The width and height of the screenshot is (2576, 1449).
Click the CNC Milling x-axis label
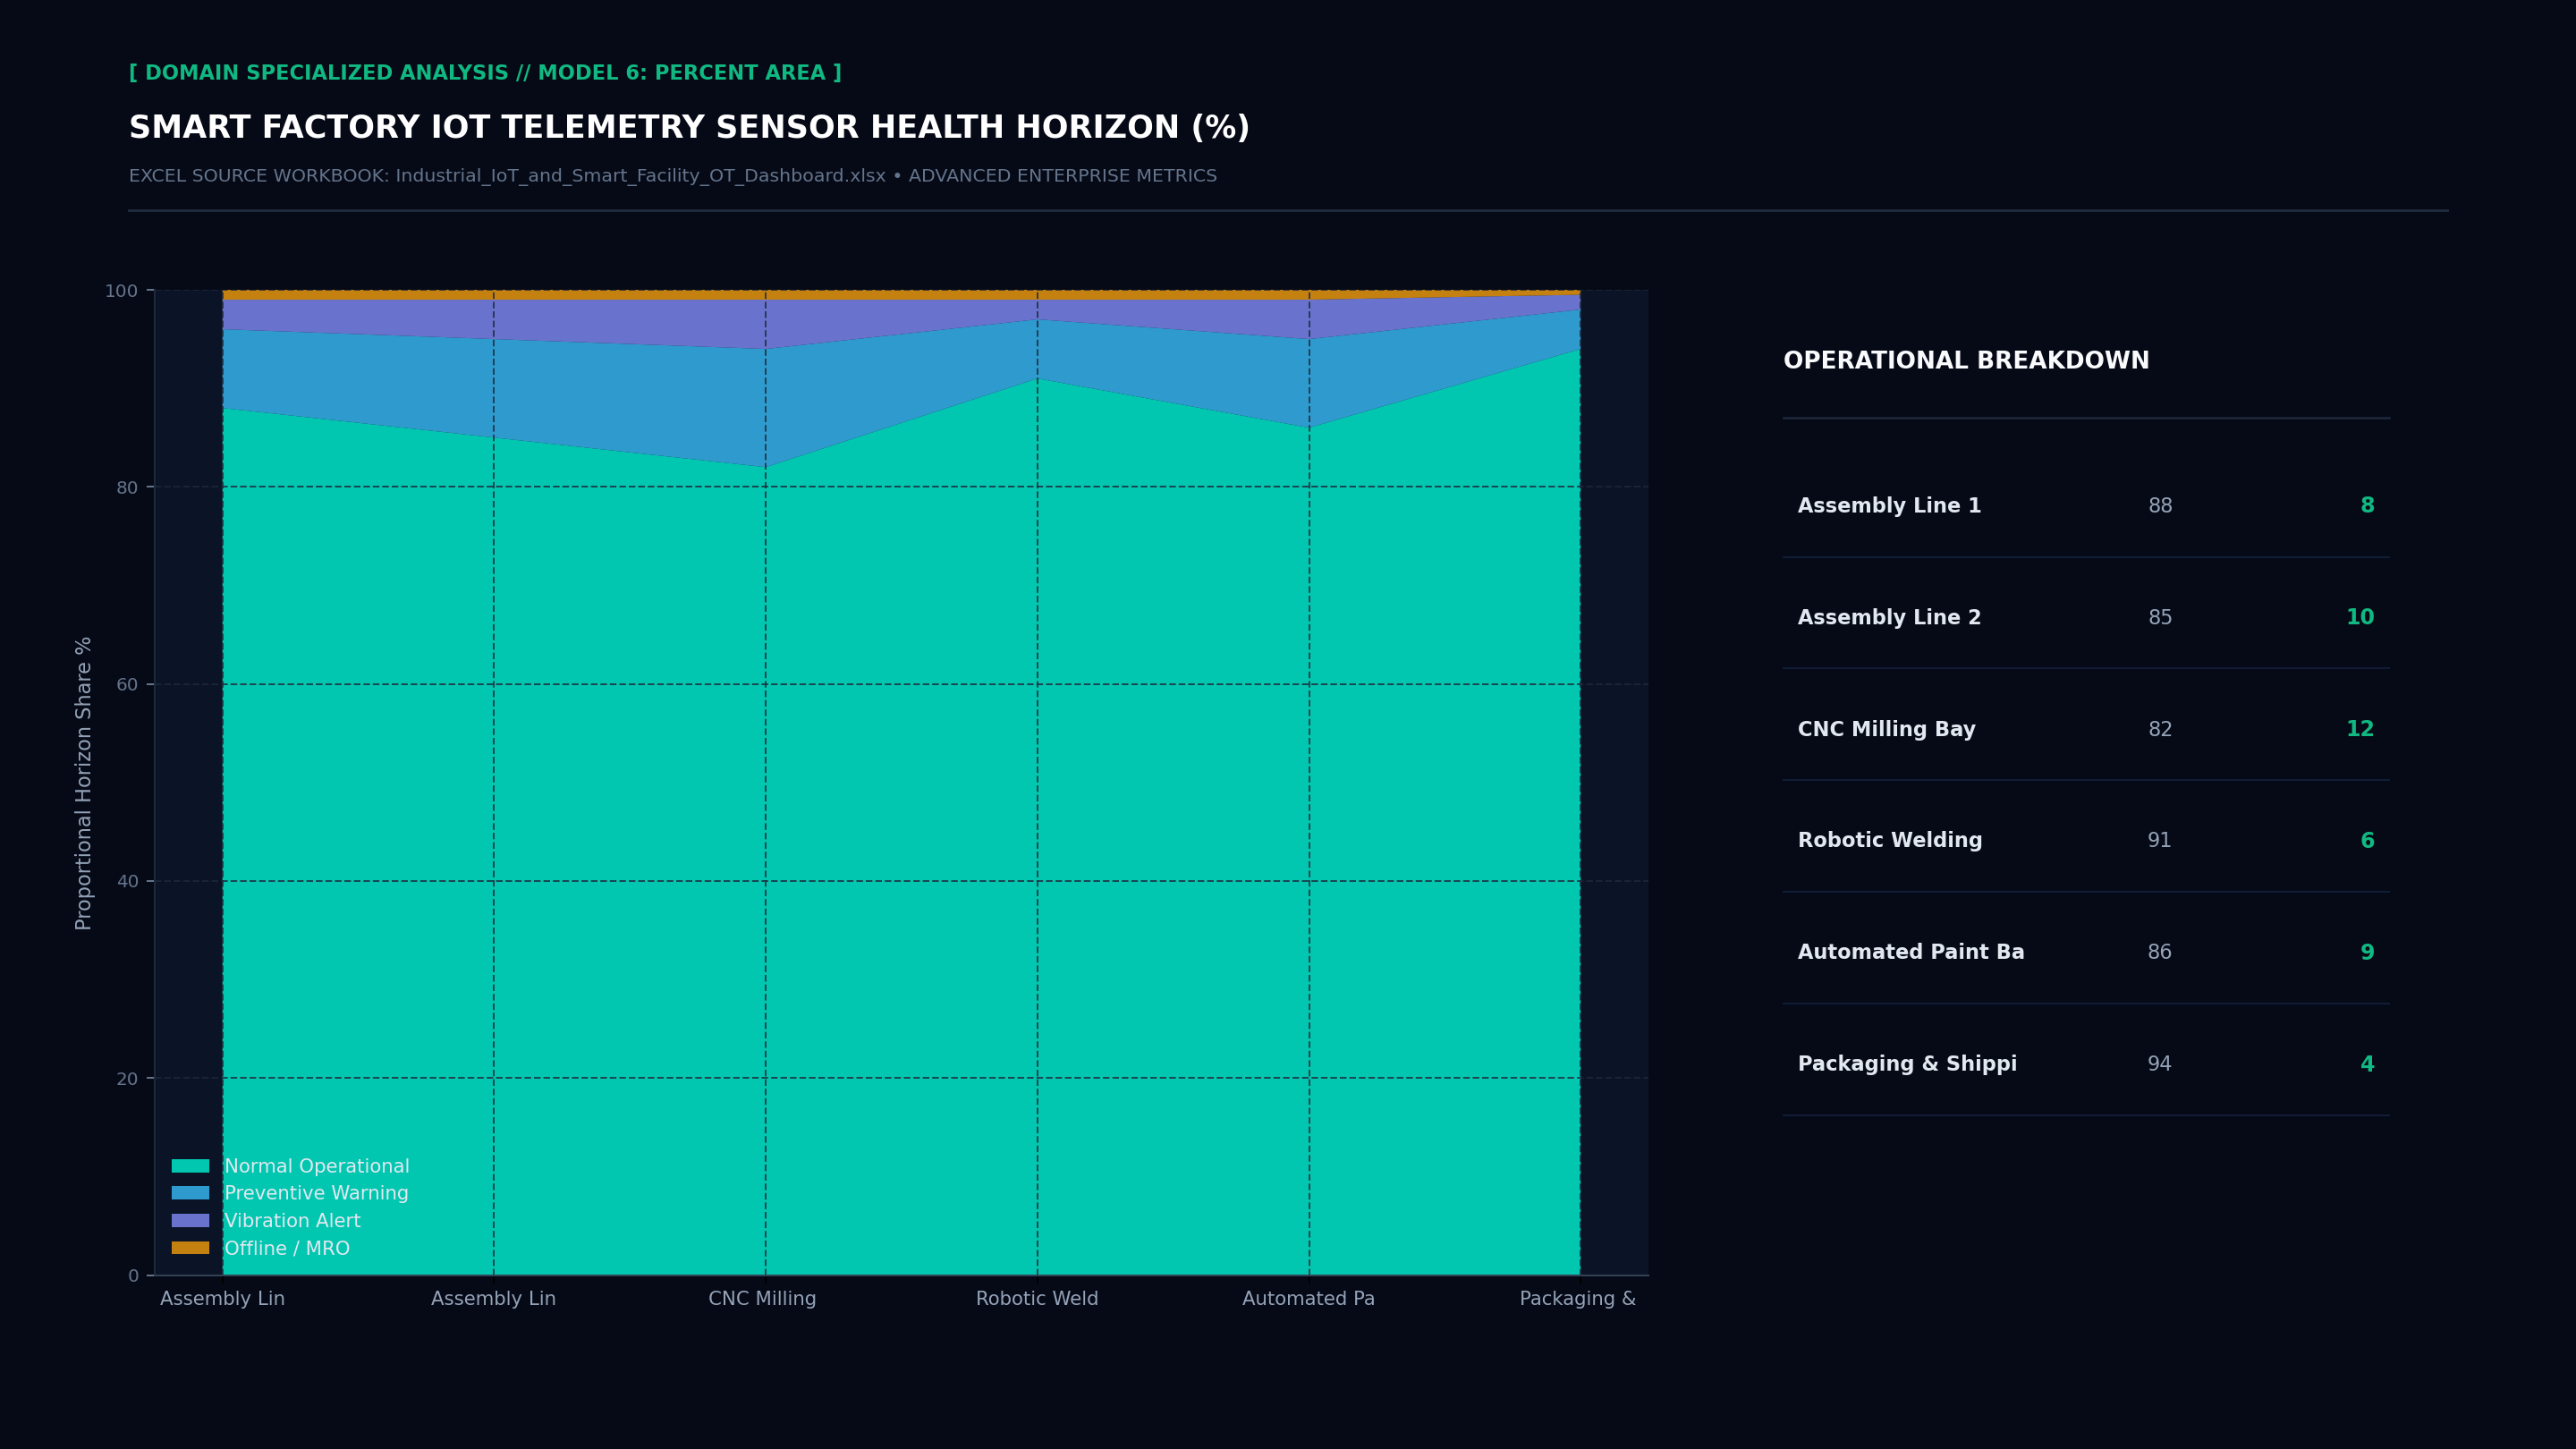click(x=762, y=1299)
